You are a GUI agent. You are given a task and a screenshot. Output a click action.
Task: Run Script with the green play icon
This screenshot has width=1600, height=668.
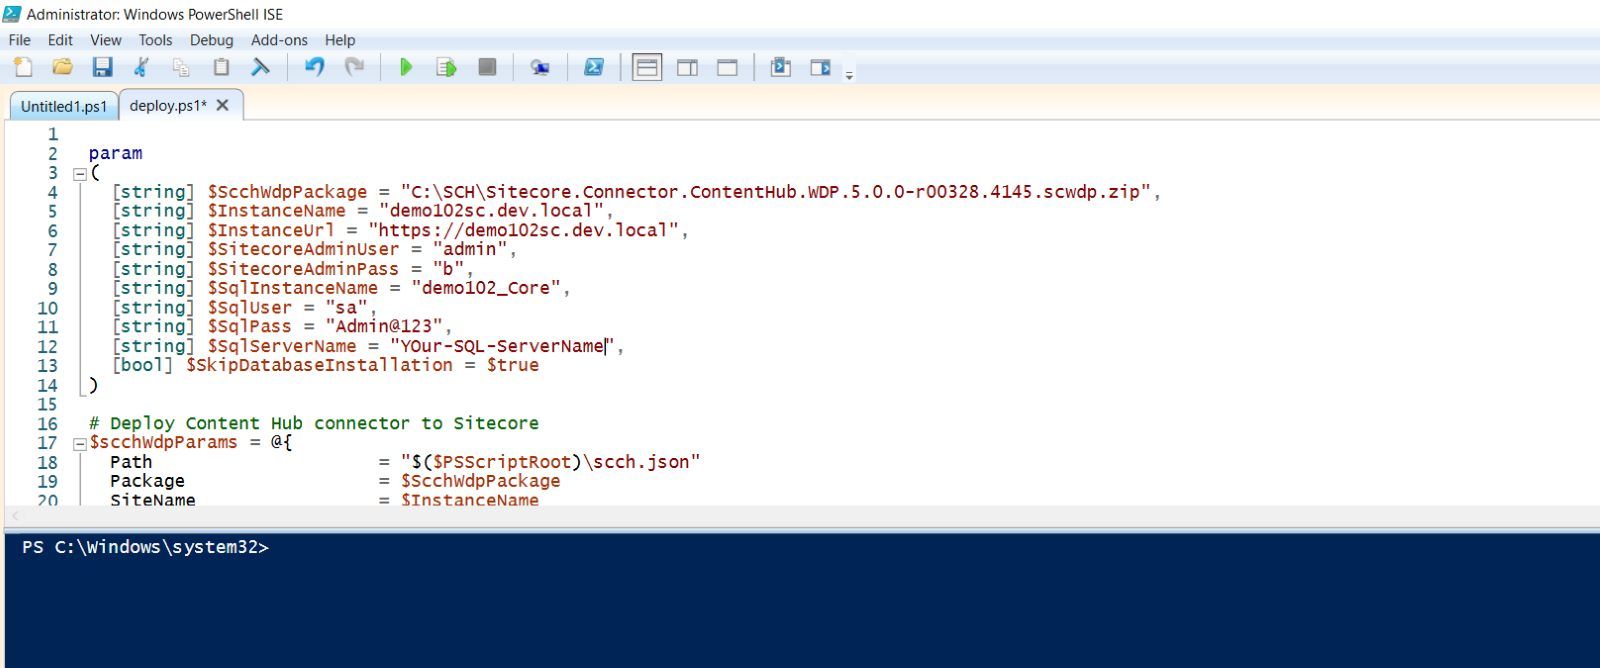406,67
